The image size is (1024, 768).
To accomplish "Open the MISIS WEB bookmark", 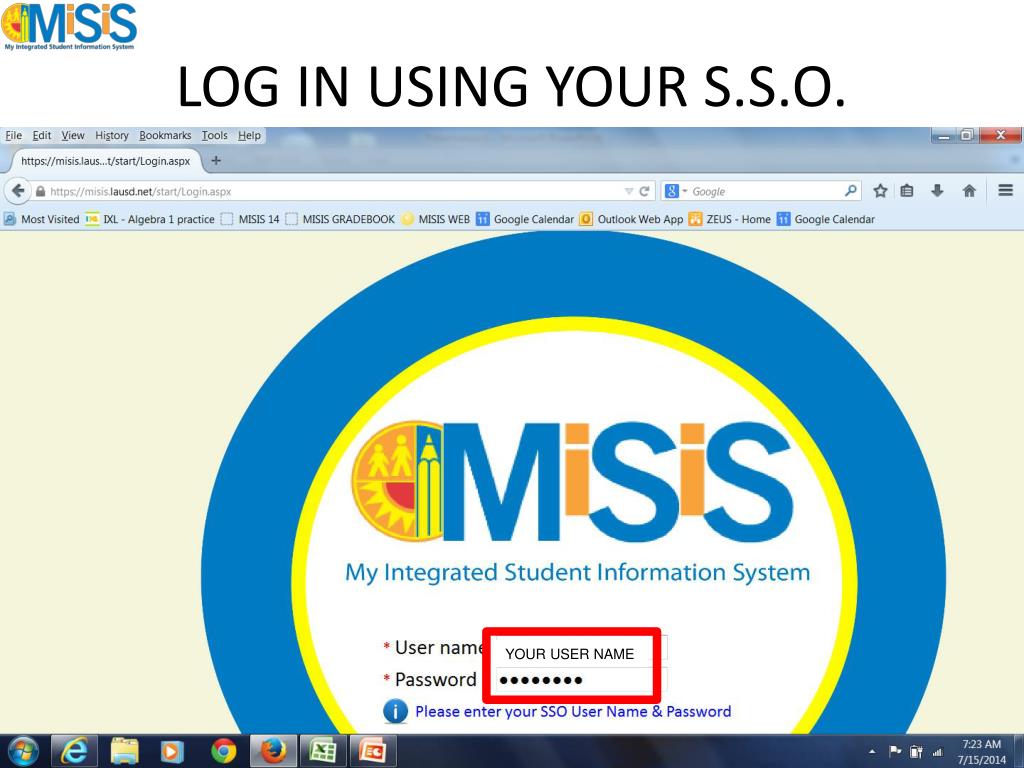I will coord(436,219).
